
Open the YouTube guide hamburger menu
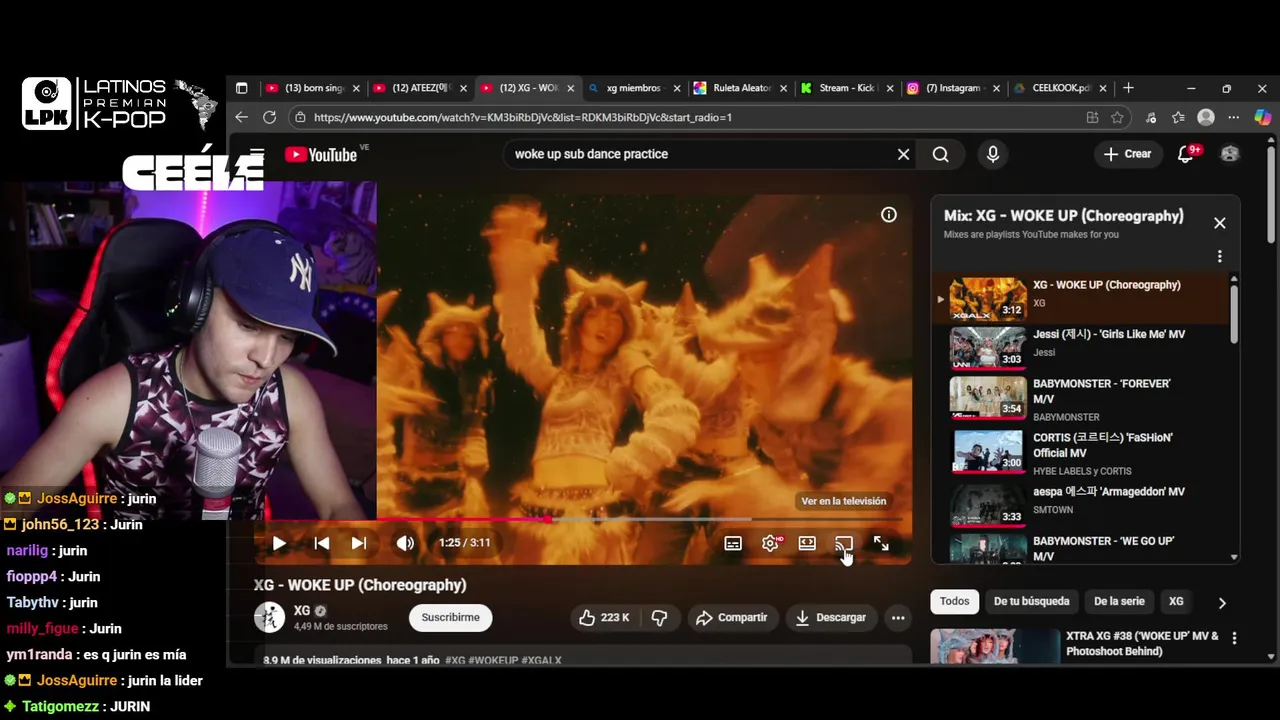[257, 154]
